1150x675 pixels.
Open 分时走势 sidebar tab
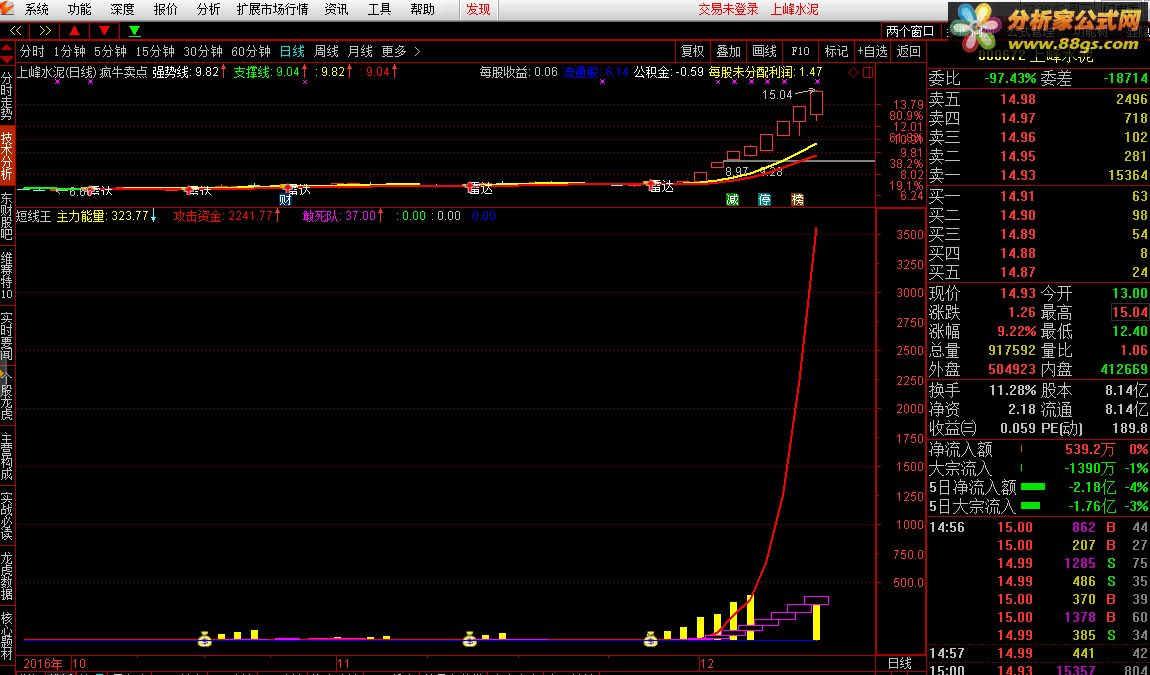pos(7,96)
